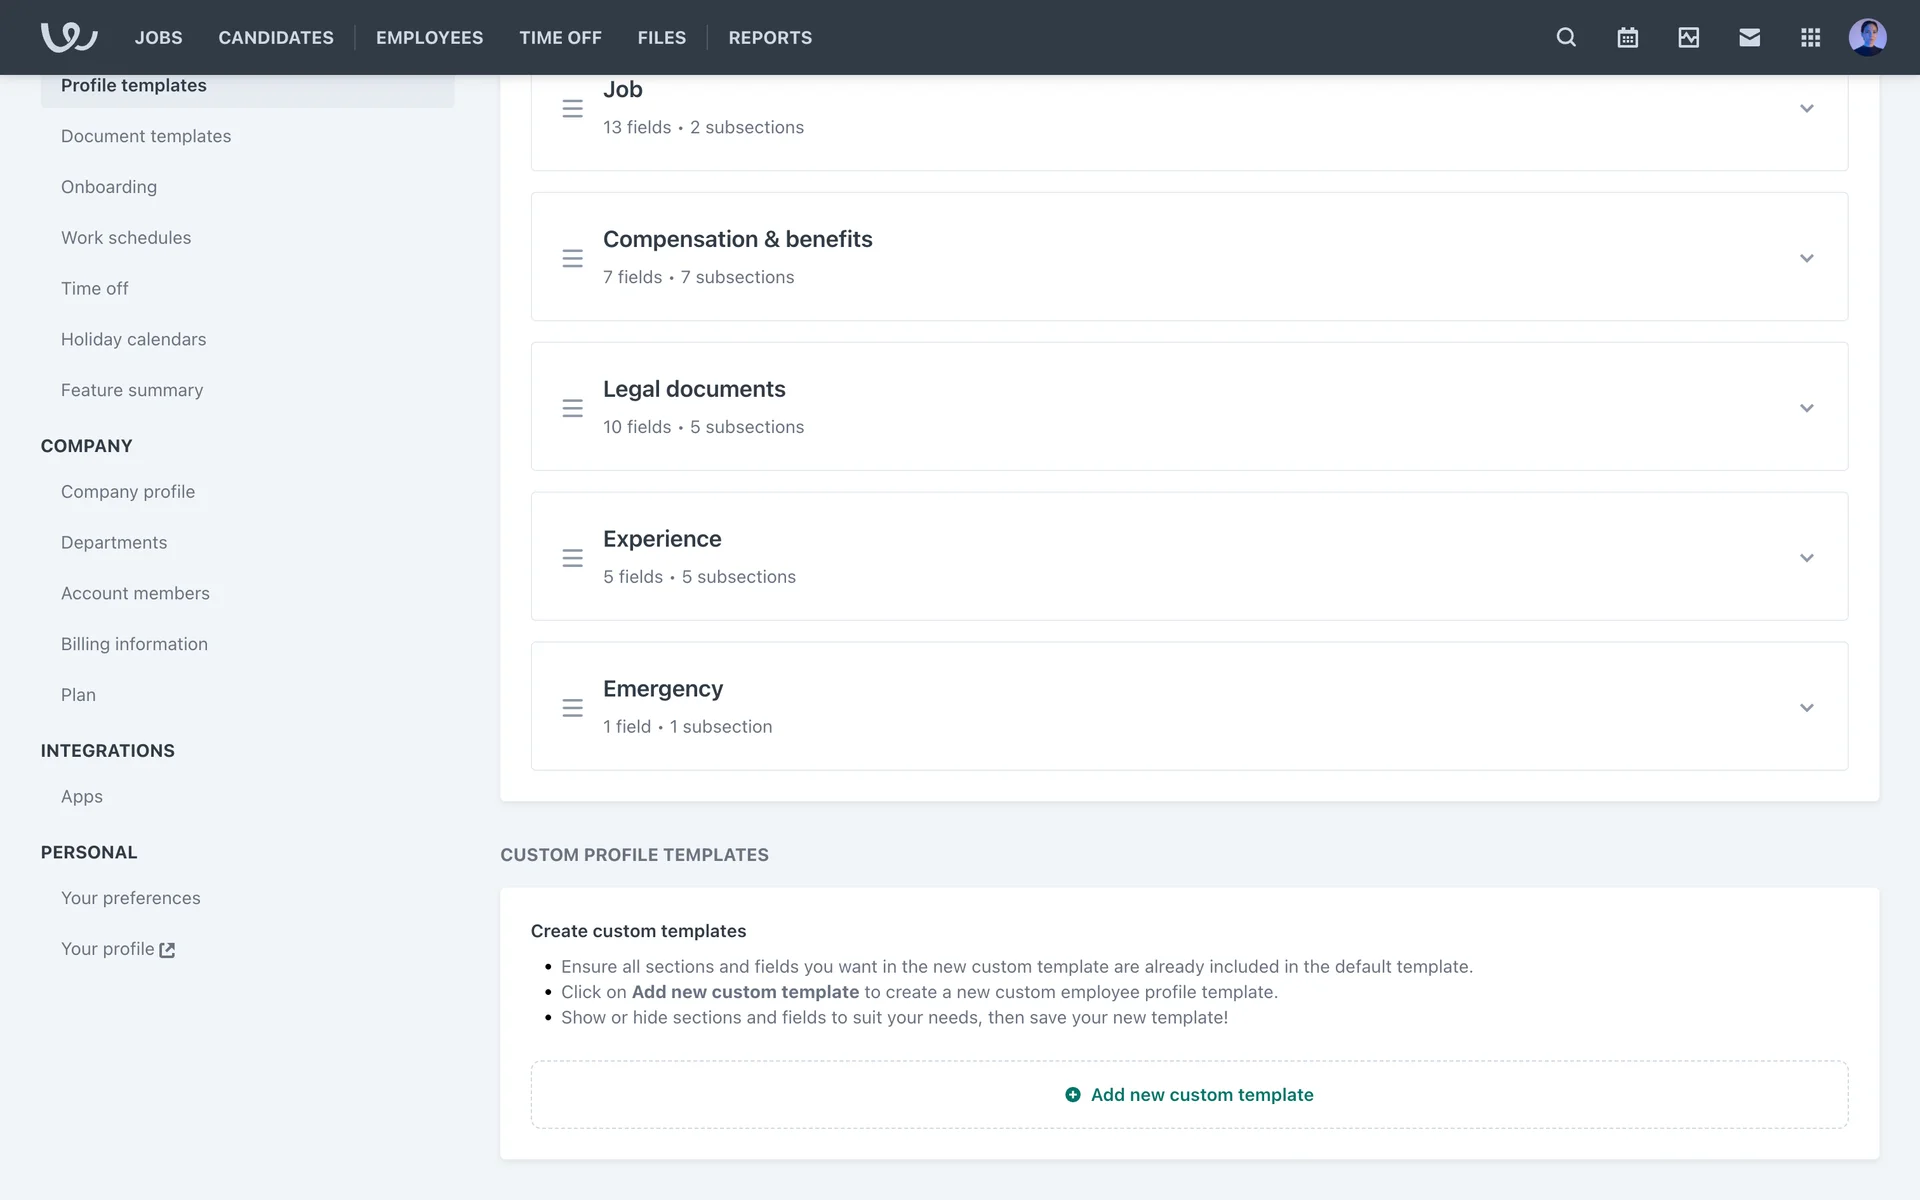Screen dimensions: 1920x1200
Task: Open the apps grid icon
Action: [x=1810, y=37]
